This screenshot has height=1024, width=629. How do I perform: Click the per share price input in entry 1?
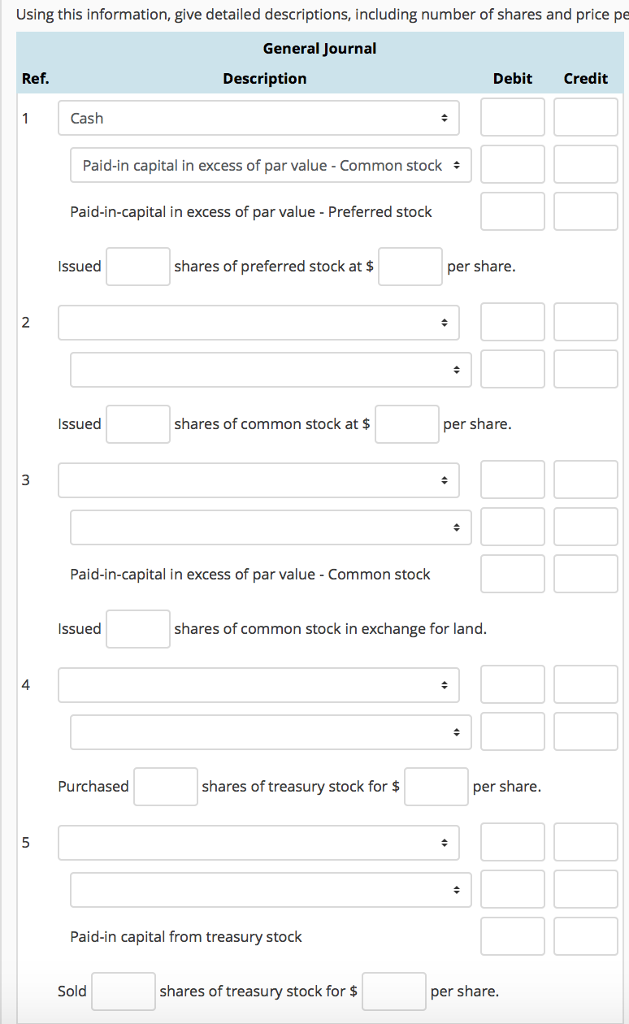(x=410, y=266)
